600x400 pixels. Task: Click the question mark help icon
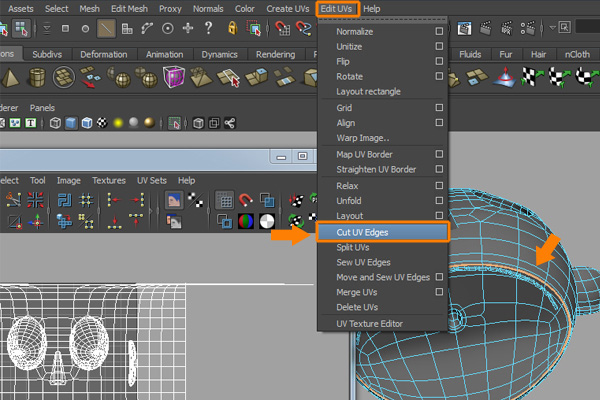tap(207, 30)
